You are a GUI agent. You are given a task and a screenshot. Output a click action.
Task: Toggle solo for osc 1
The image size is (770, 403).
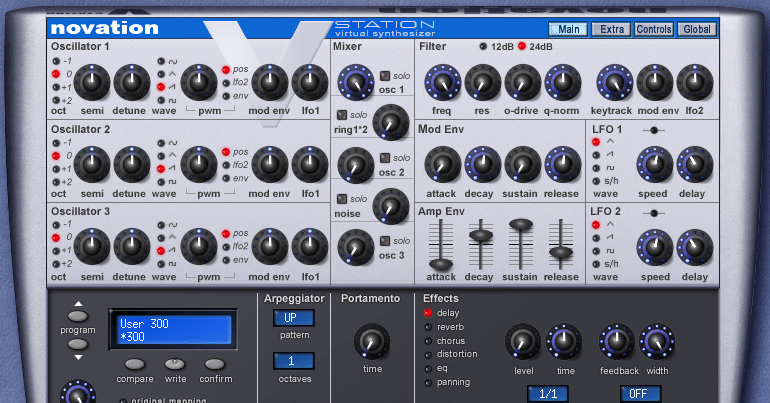pyautogui.click(x=385, y=76)
